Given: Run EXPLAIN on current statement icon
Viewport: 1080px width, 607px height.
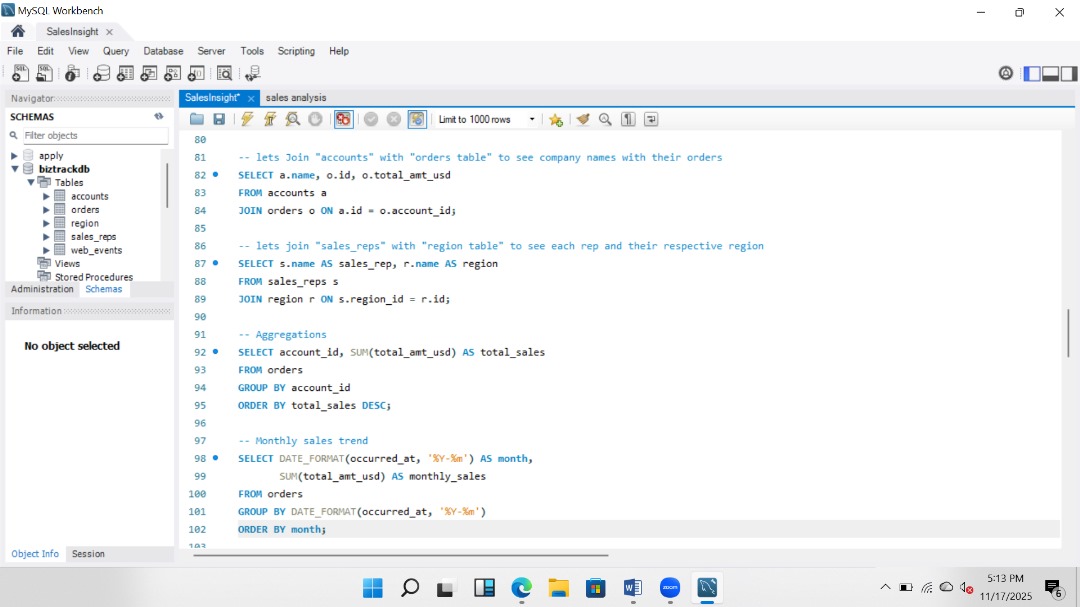Looking at the screenshot, I should click(x=293, y=119).
